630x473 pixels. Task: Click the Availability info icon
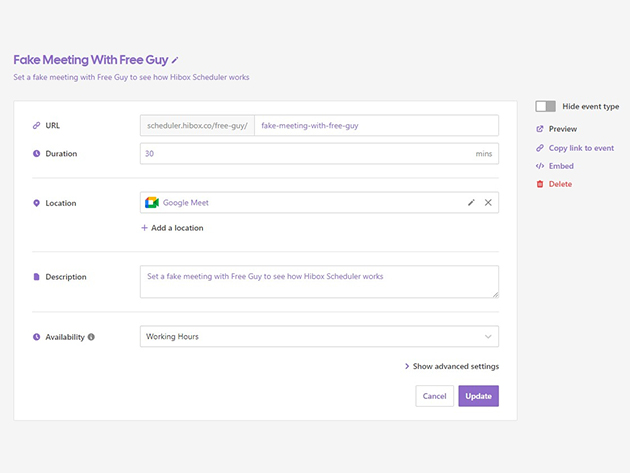[91, 337]
